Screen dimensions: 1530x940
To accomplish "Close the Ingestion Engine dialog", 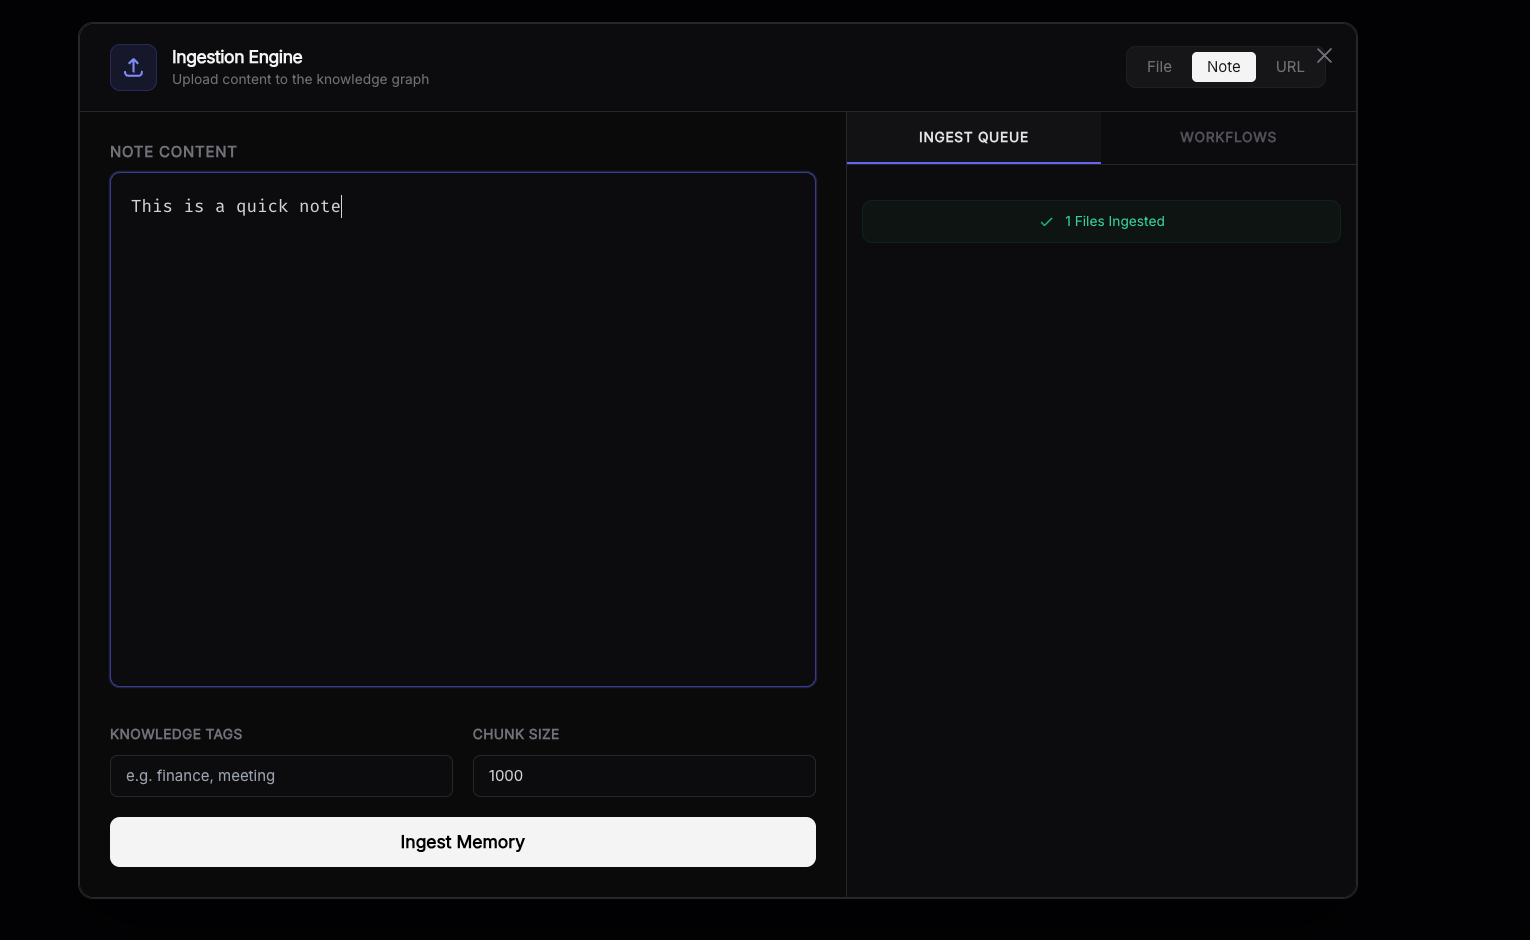I will click(1324, 56).
